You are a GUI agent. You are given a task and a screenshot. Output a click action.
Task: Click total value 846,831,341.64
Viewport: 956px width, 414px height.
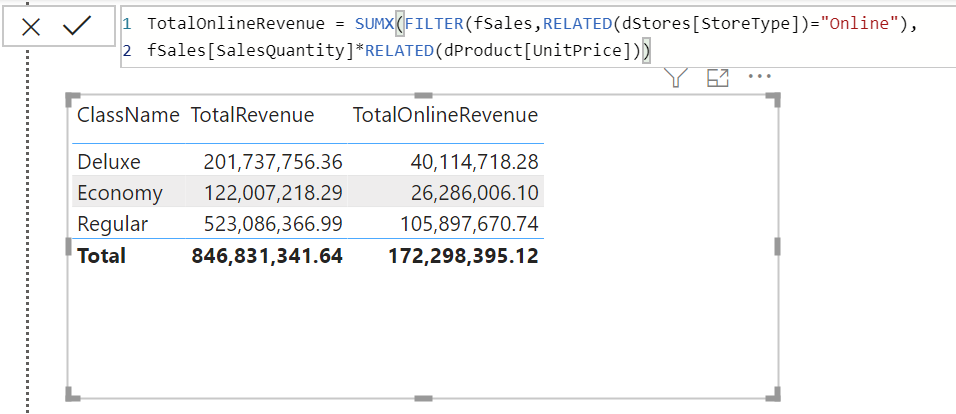tap(267, 255)
